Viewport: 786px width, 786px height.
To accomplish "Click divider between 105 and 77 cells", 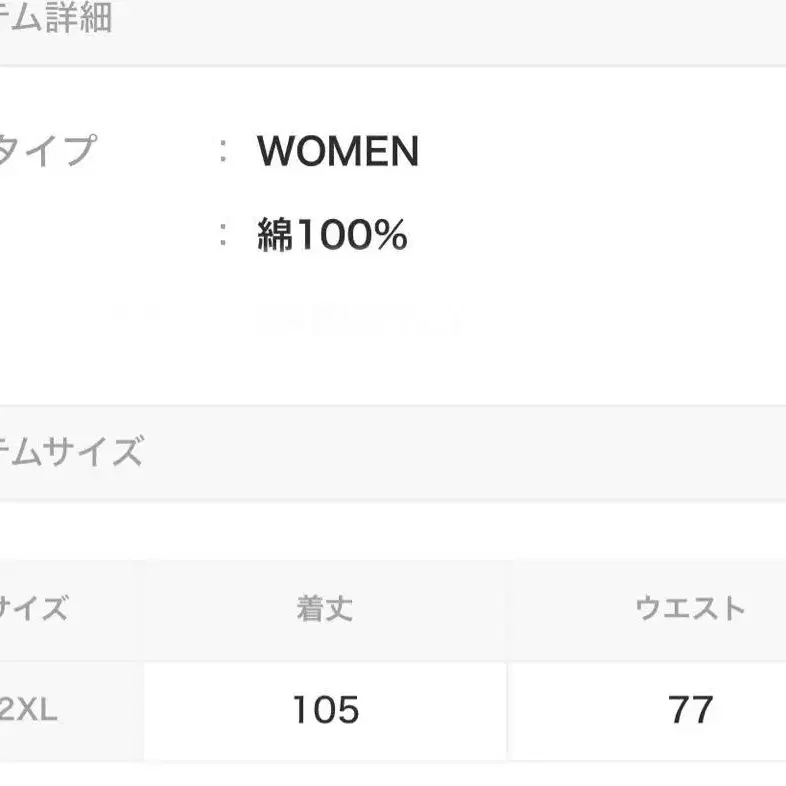I will (x=507, y=710).
